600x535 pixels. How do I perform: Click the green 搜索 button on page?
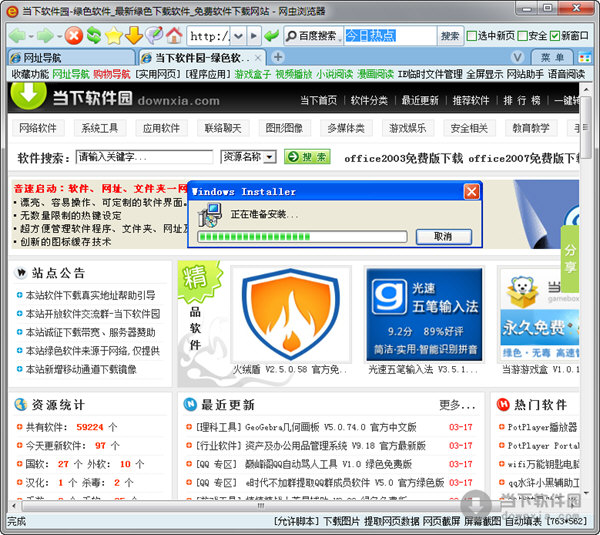tap(307, 157)
